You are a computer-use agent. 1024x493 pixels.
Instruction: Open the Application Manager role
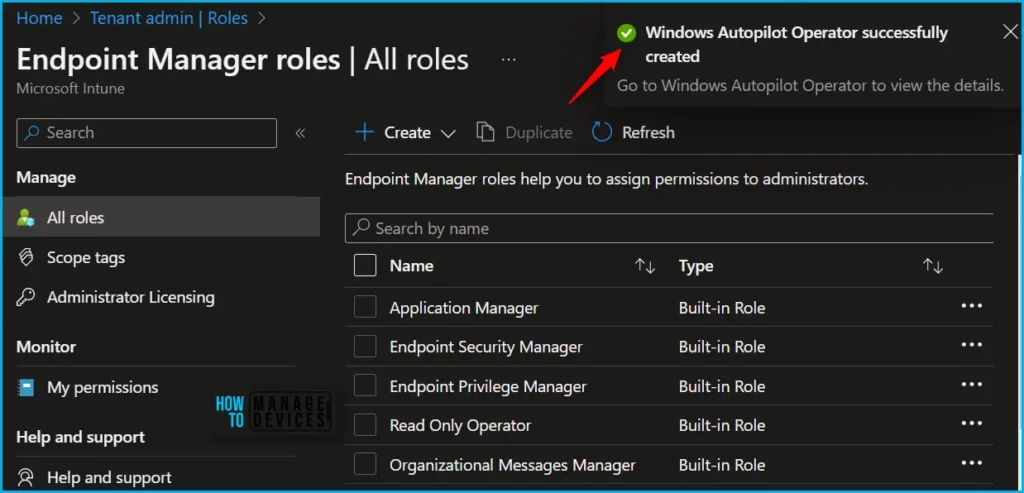[x=464, y=308]
